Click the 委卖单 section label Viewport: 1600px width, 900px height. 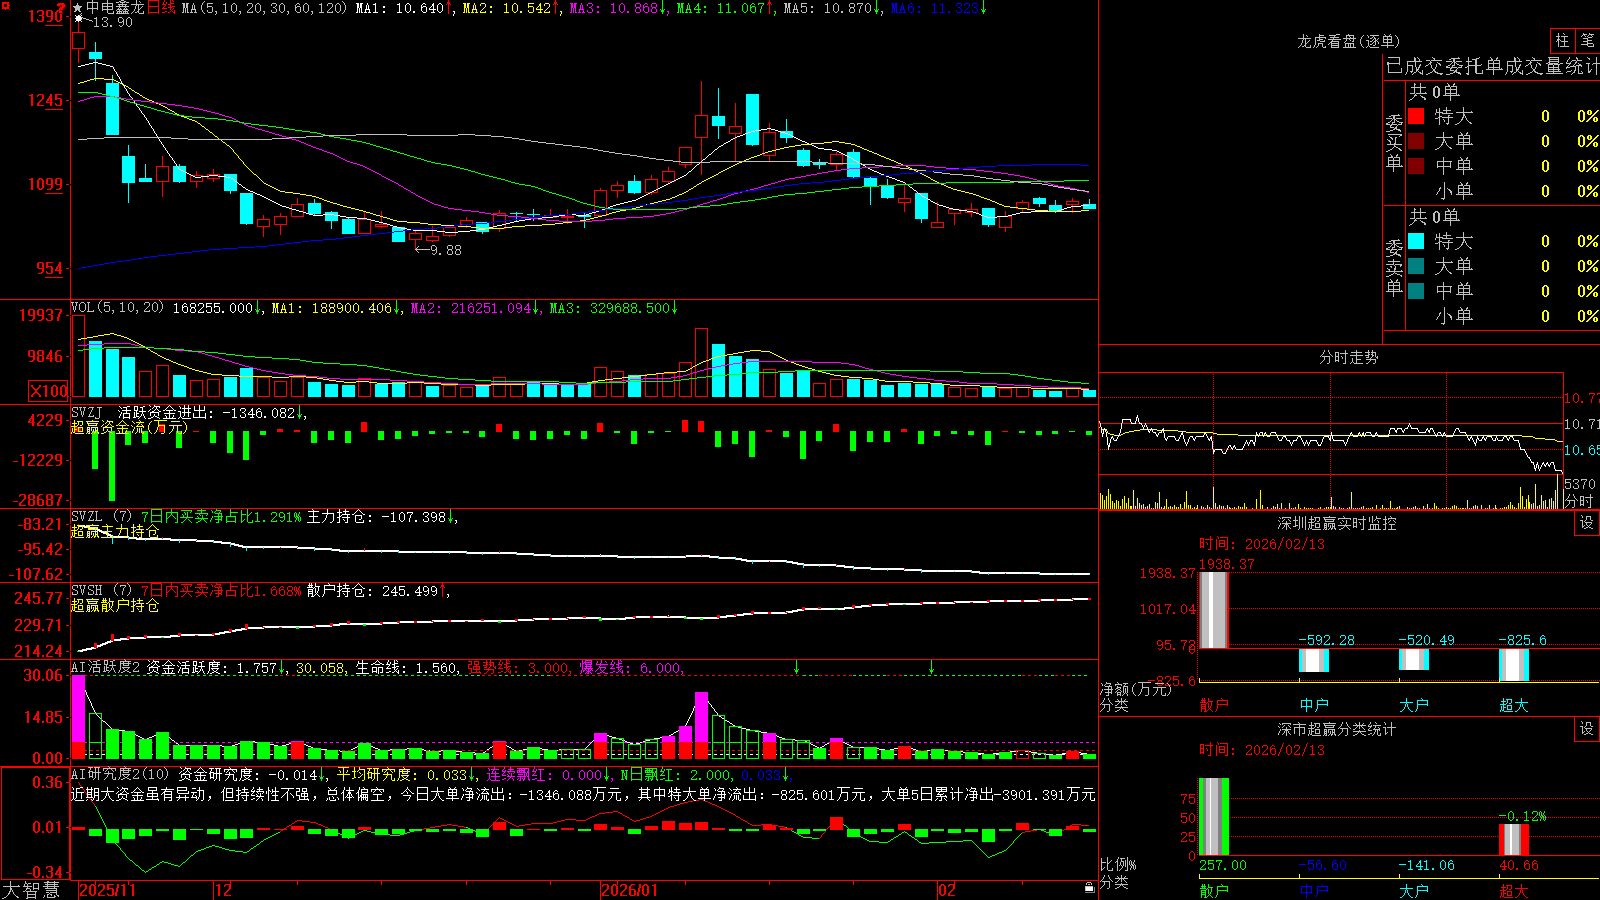click(1394, 267)
